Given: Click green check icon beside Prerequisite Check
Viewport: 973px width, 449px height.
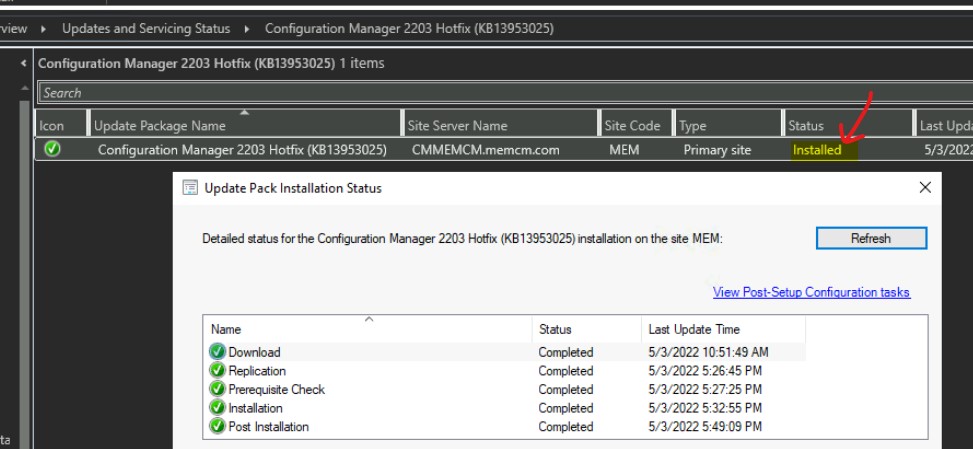Looking at the screenshot, I should click(x=217, y=390).
